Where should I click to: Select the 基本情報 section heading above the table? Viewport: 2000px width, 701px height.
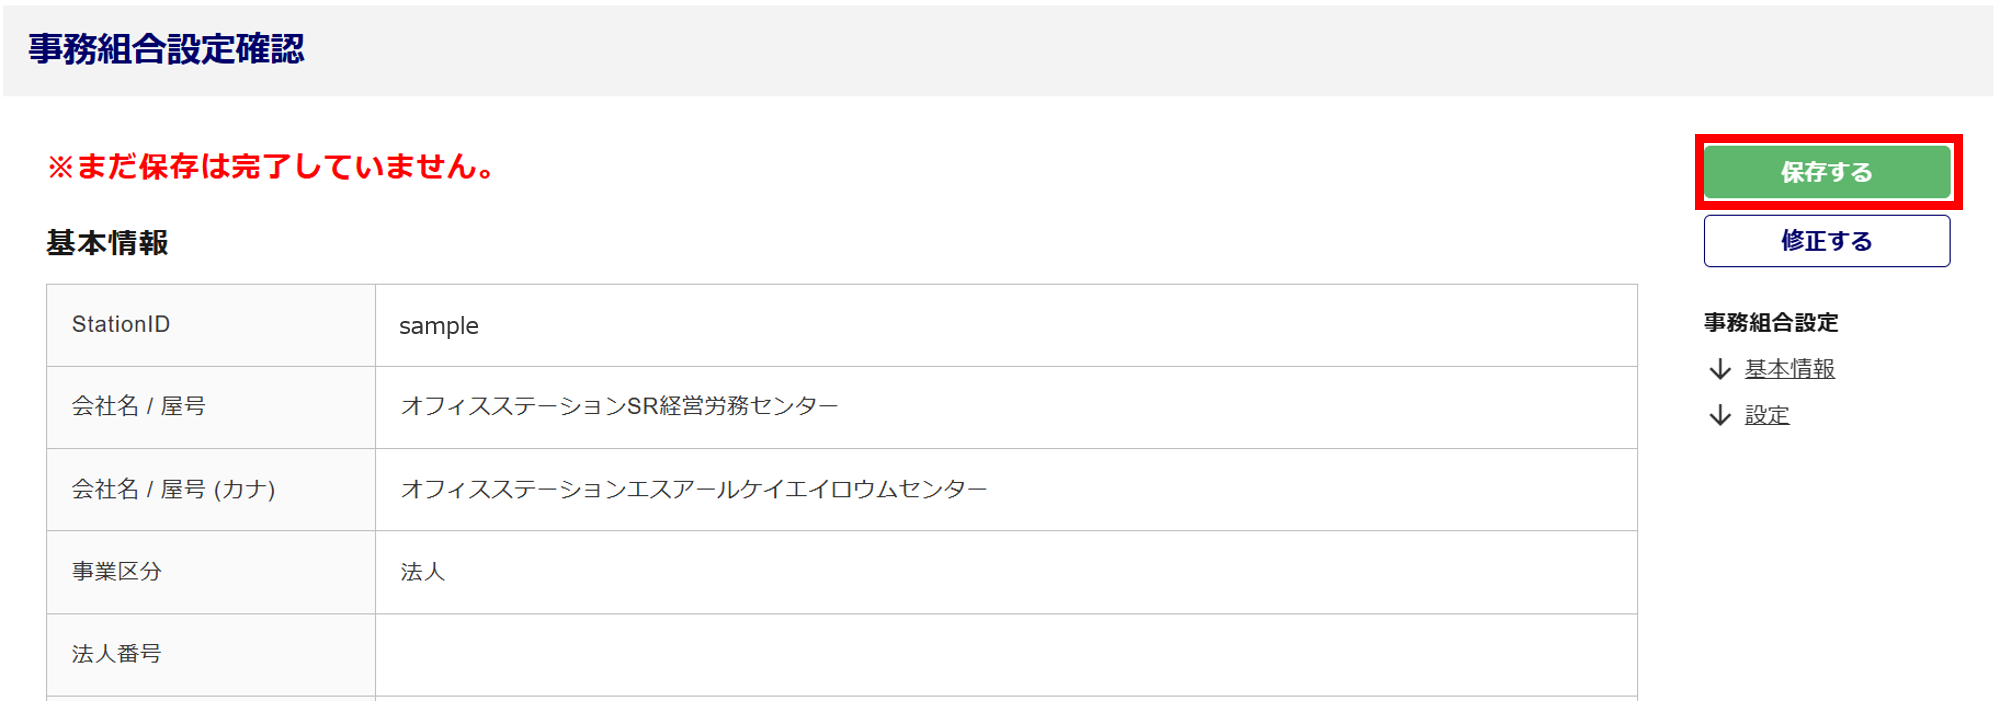(x=107, y=243)
